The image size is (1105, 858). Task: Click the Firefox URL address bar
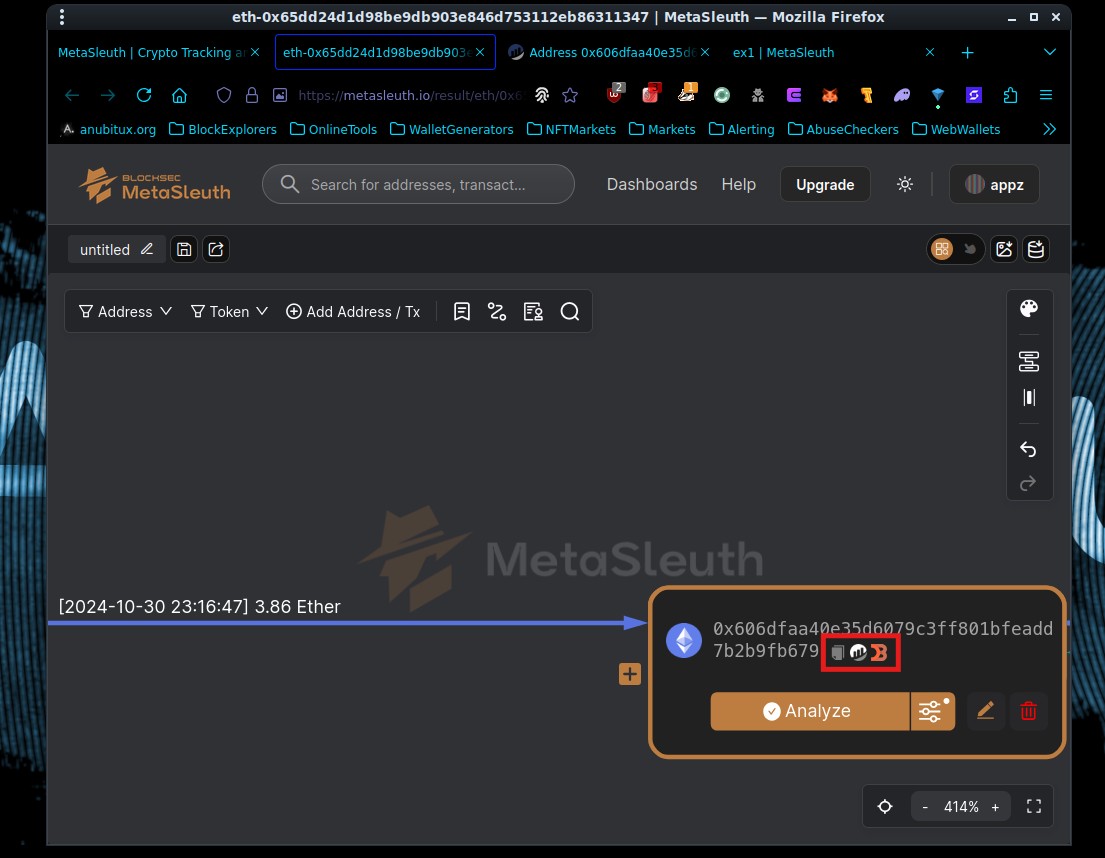(409, 95)
